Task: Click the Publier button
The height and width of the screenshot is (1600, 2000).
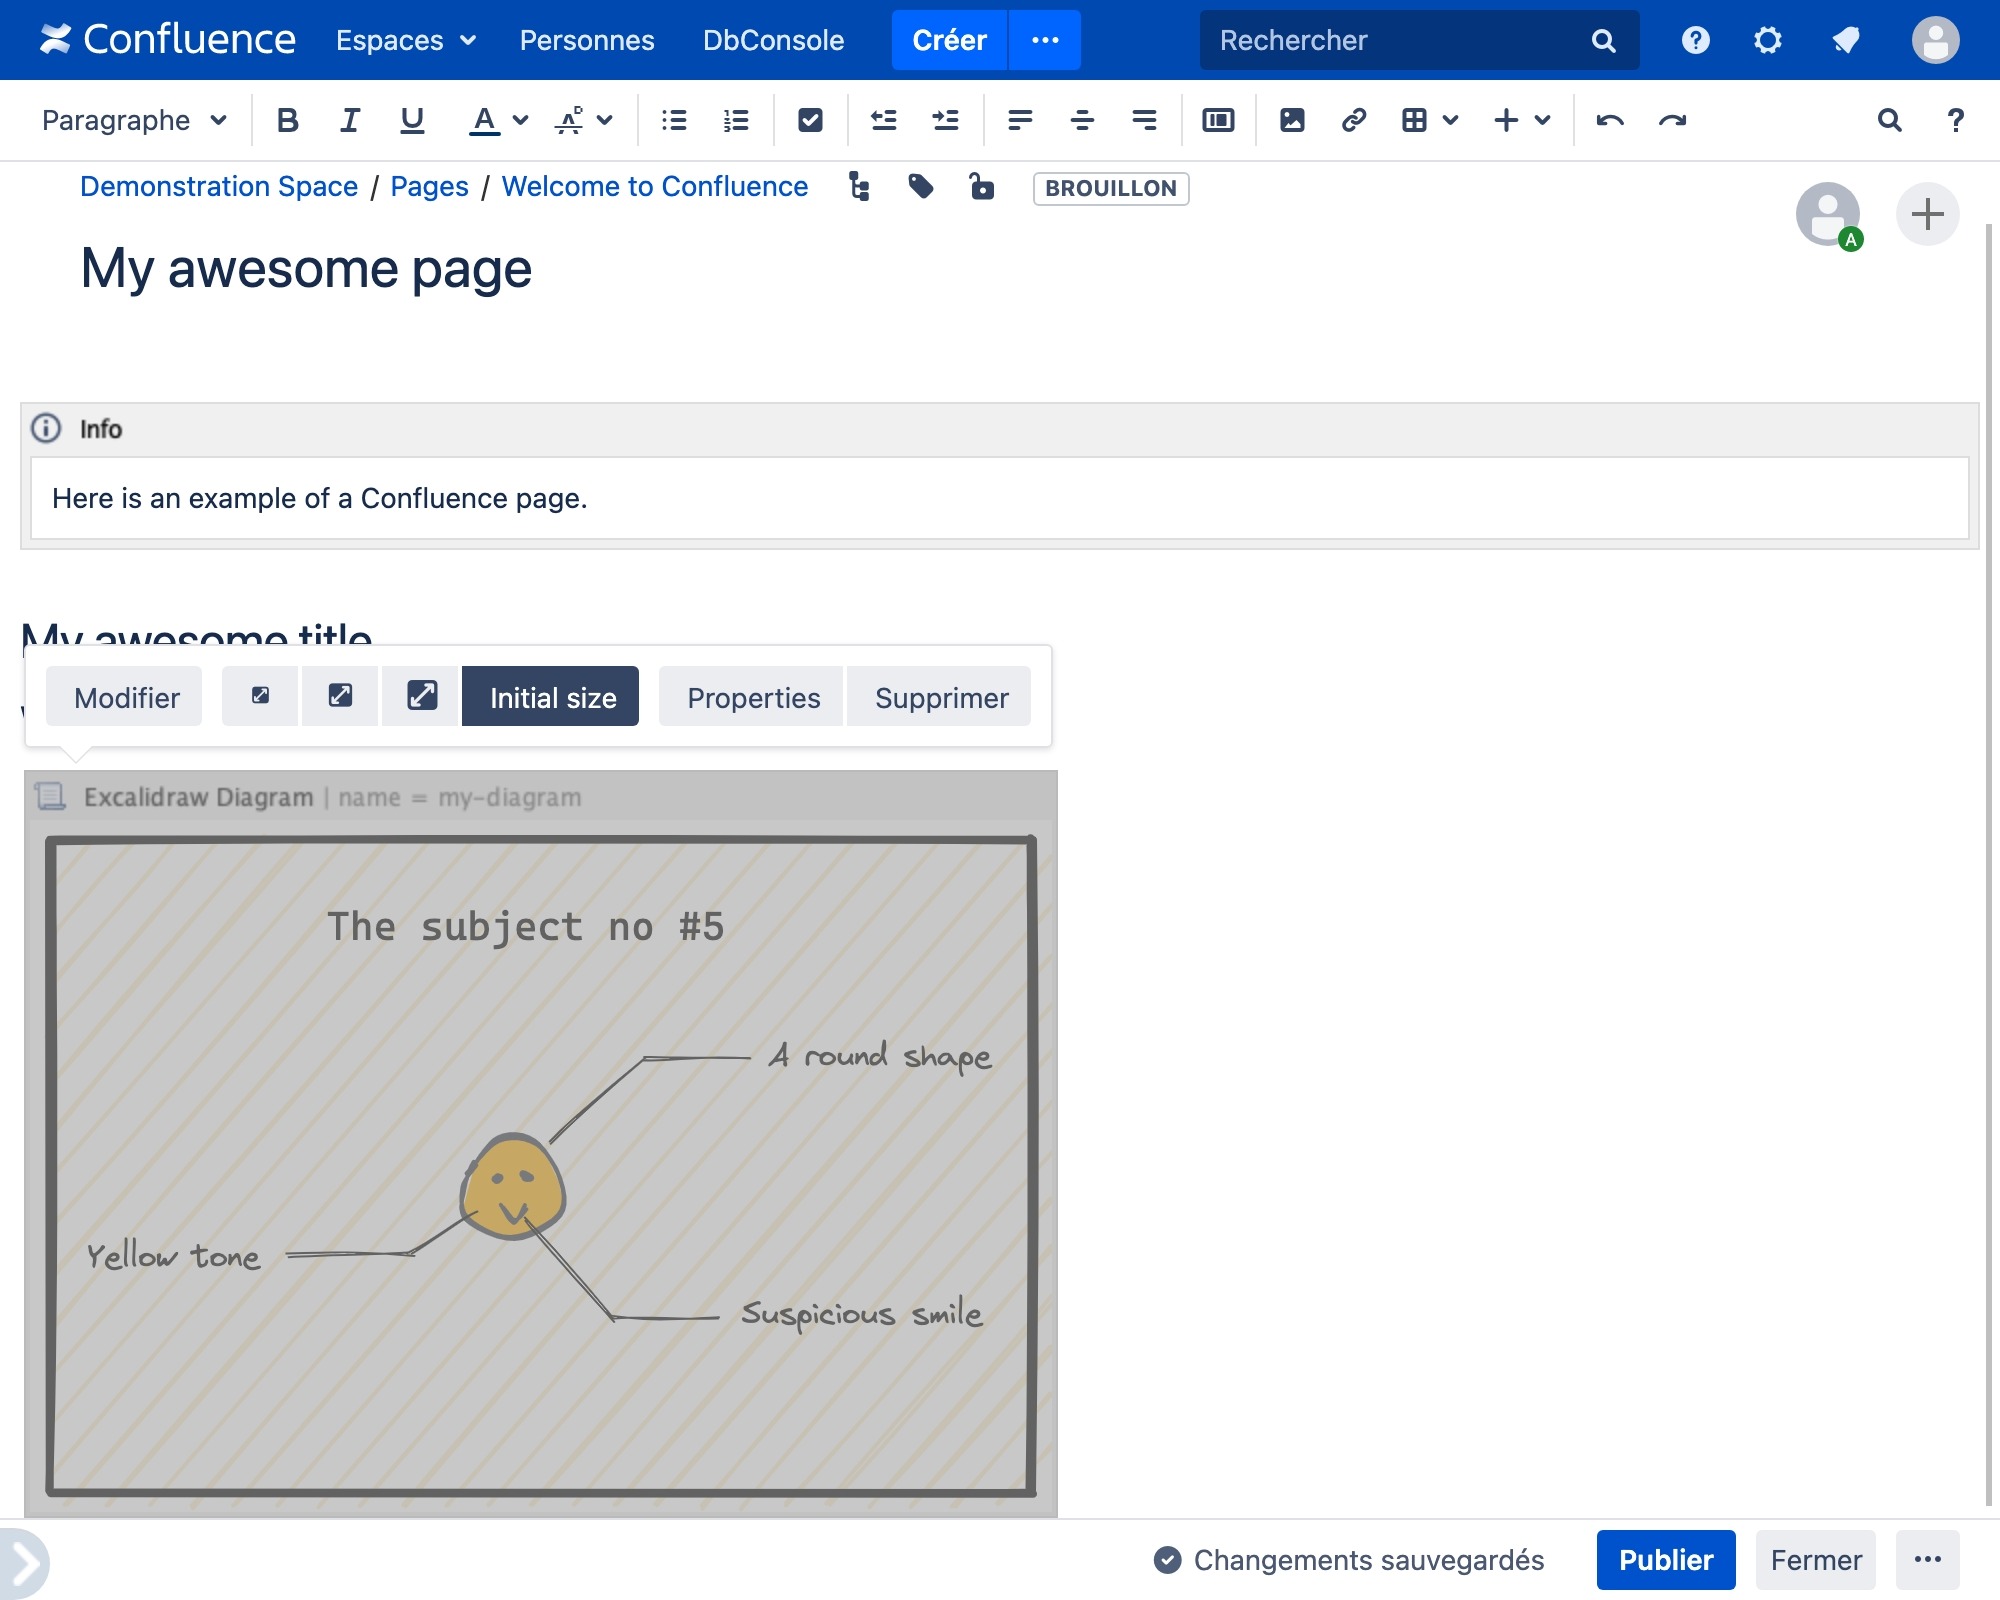Action: click(x=1665, y=1560)
